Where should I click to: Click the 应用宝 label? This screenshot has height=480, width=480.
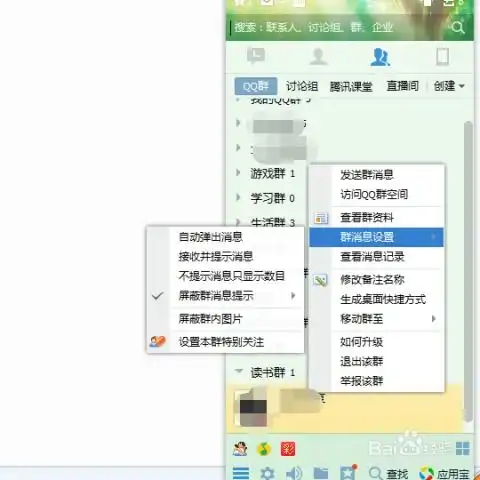(453, 474)
